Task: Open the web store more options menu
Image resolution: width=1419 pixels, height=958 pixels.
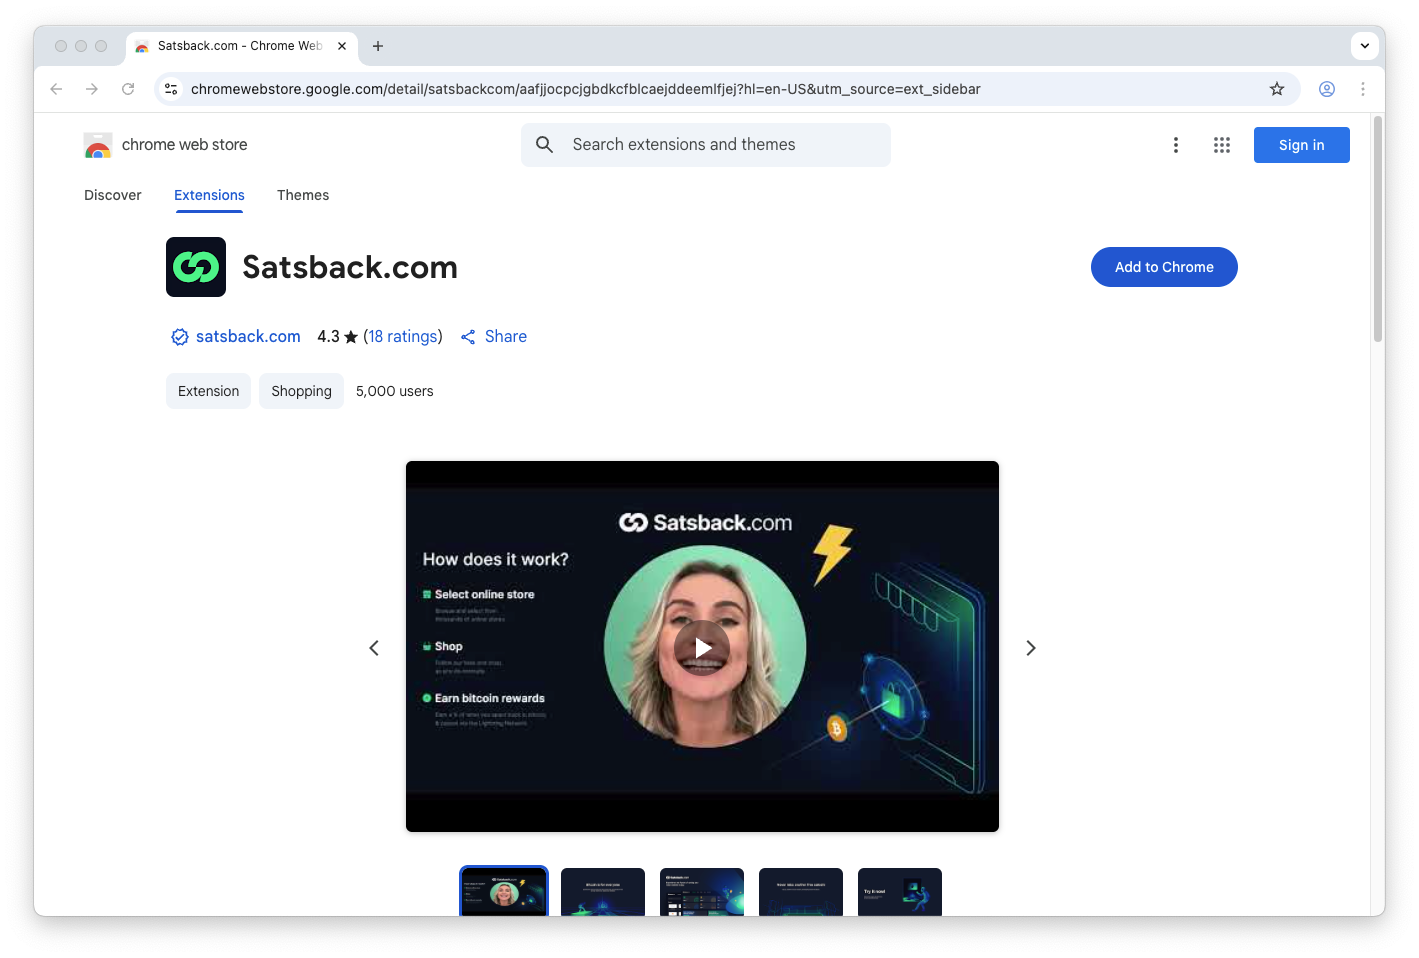Action: coord(1176,145)
